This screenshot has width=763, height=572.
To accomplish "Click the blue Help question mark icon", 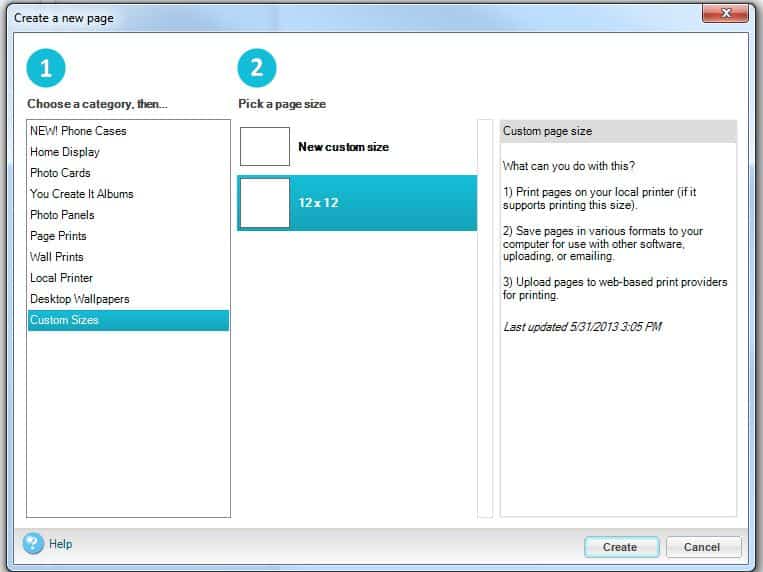I will (33, 543).
